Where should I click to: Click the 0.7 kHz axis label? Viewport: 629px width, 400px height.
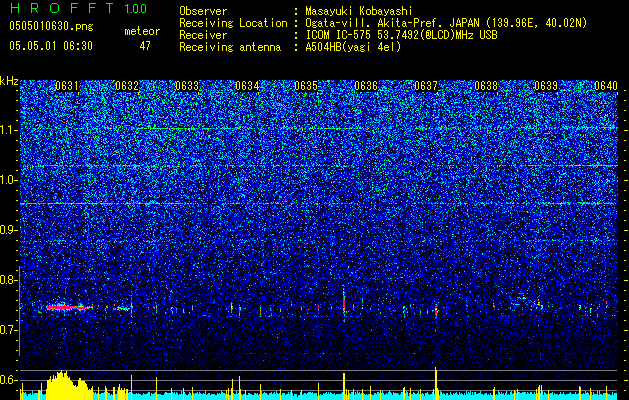point(9,330)
